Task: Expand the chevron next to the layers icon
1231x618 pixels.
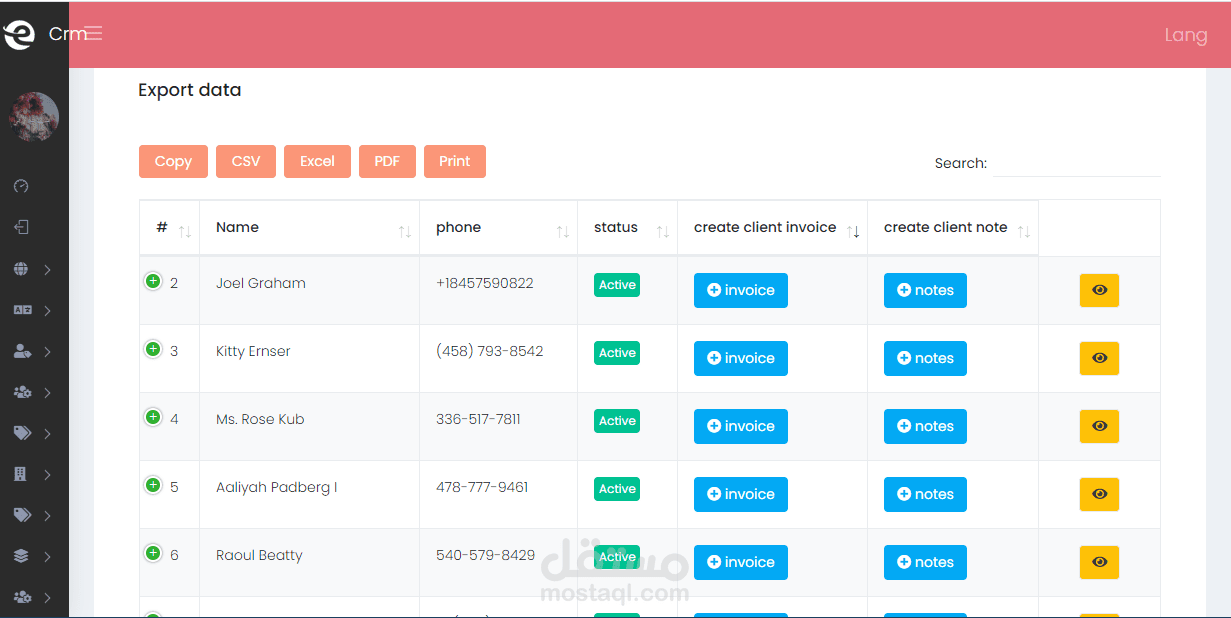Action: [x=48, y=557]
